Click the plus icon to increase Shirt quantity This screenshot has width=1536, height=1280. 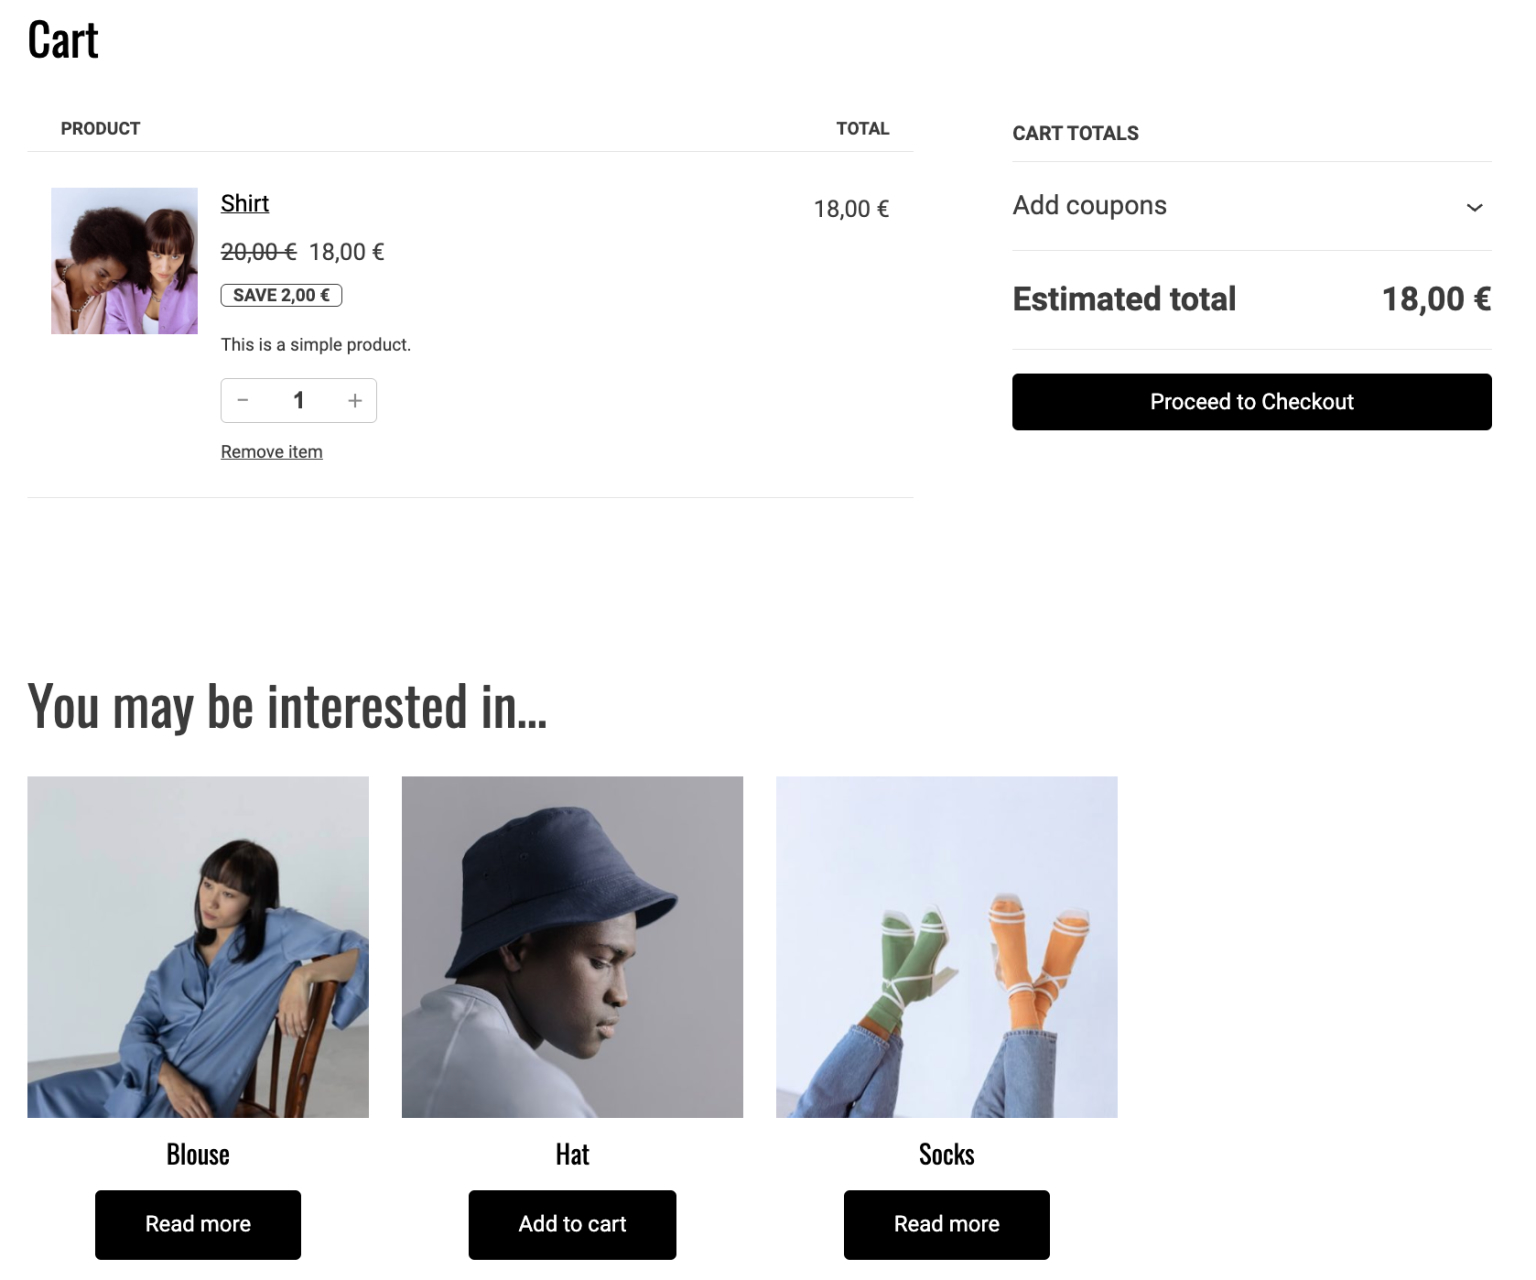click(355, 400)
